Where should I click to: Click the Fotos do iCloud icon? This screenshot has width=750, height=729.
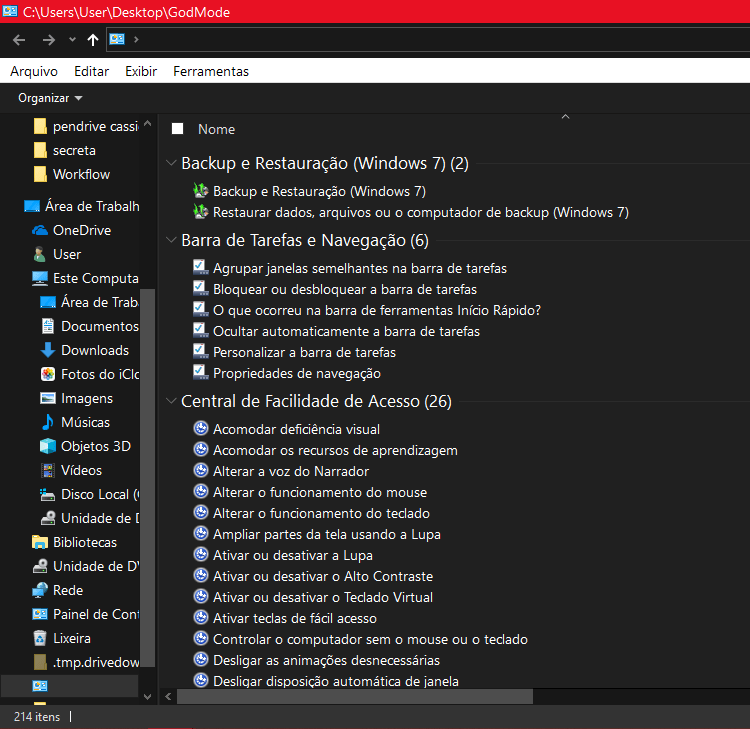click(48, 374)
